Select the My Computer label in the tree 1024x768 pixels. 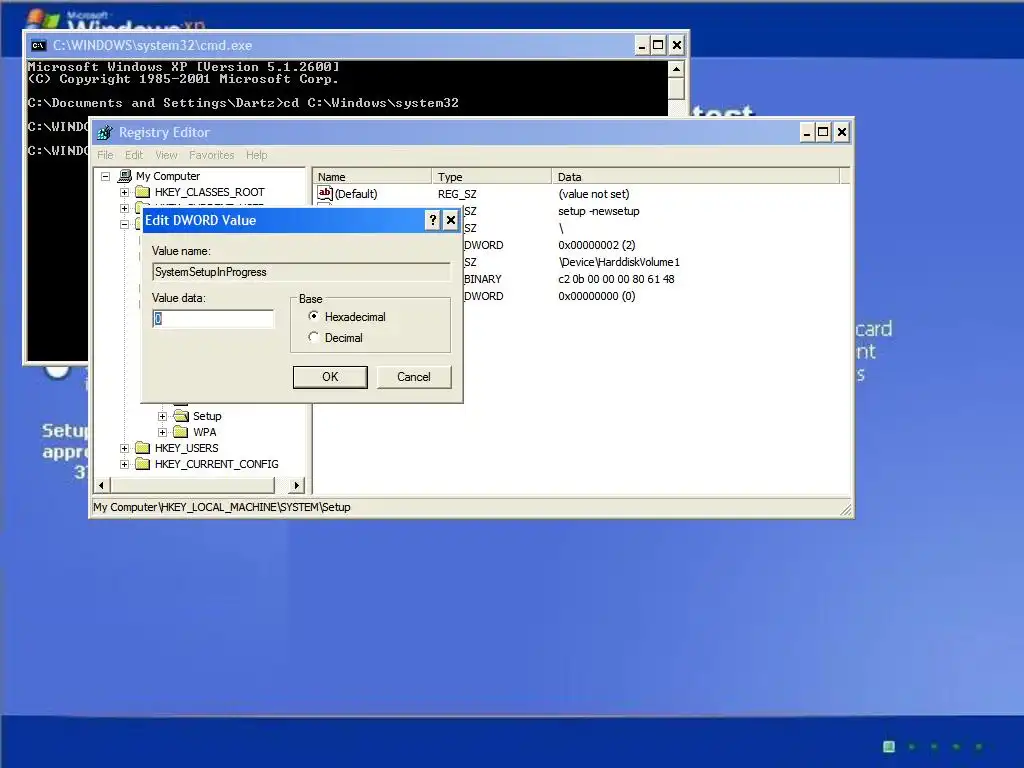(x=168, y=176)
